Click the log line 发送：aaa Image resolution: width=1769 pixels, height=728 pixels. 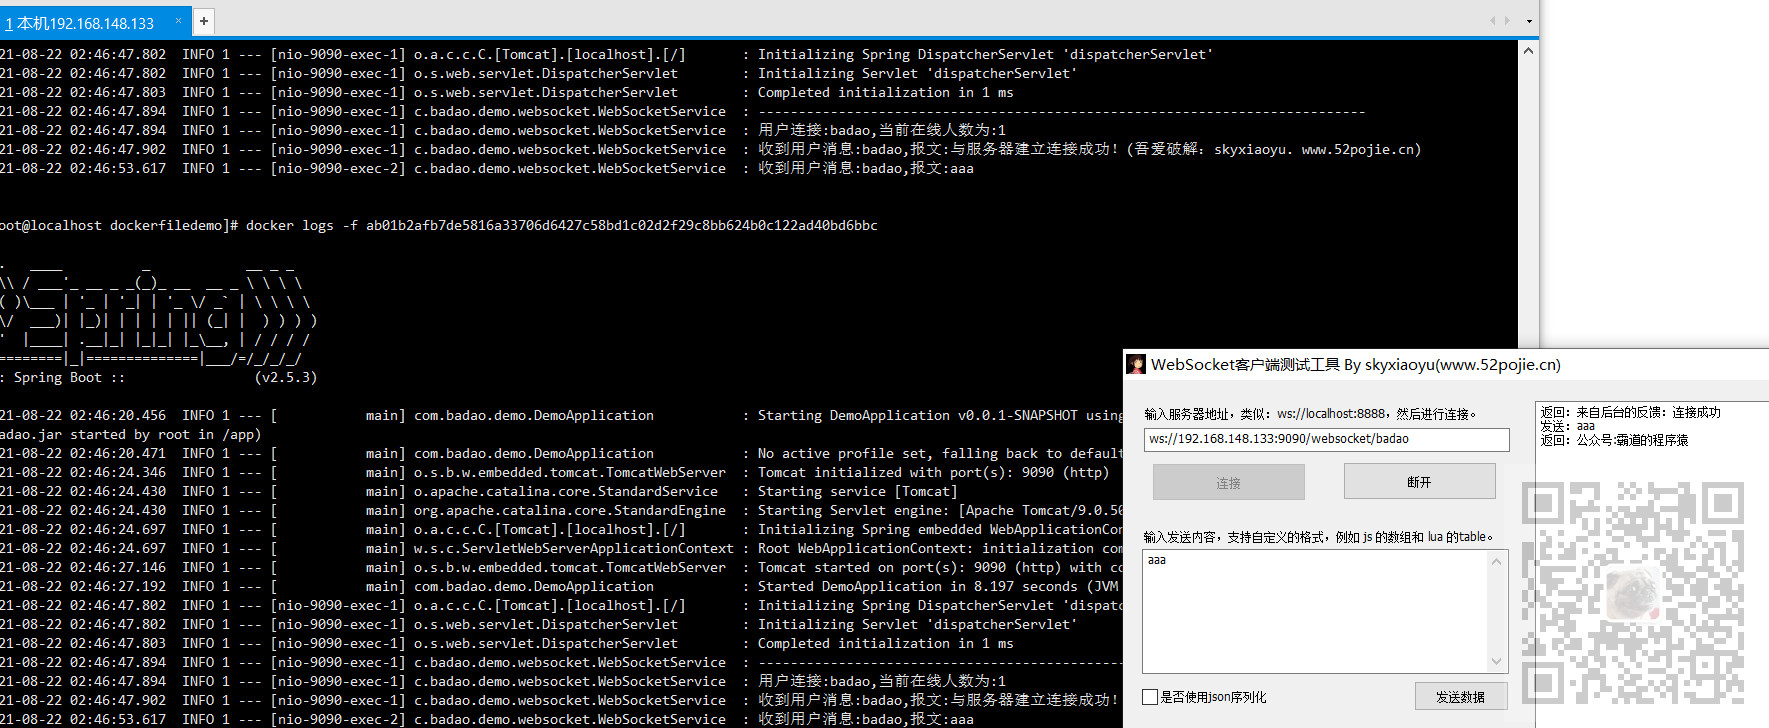[x=1568, y=426]
